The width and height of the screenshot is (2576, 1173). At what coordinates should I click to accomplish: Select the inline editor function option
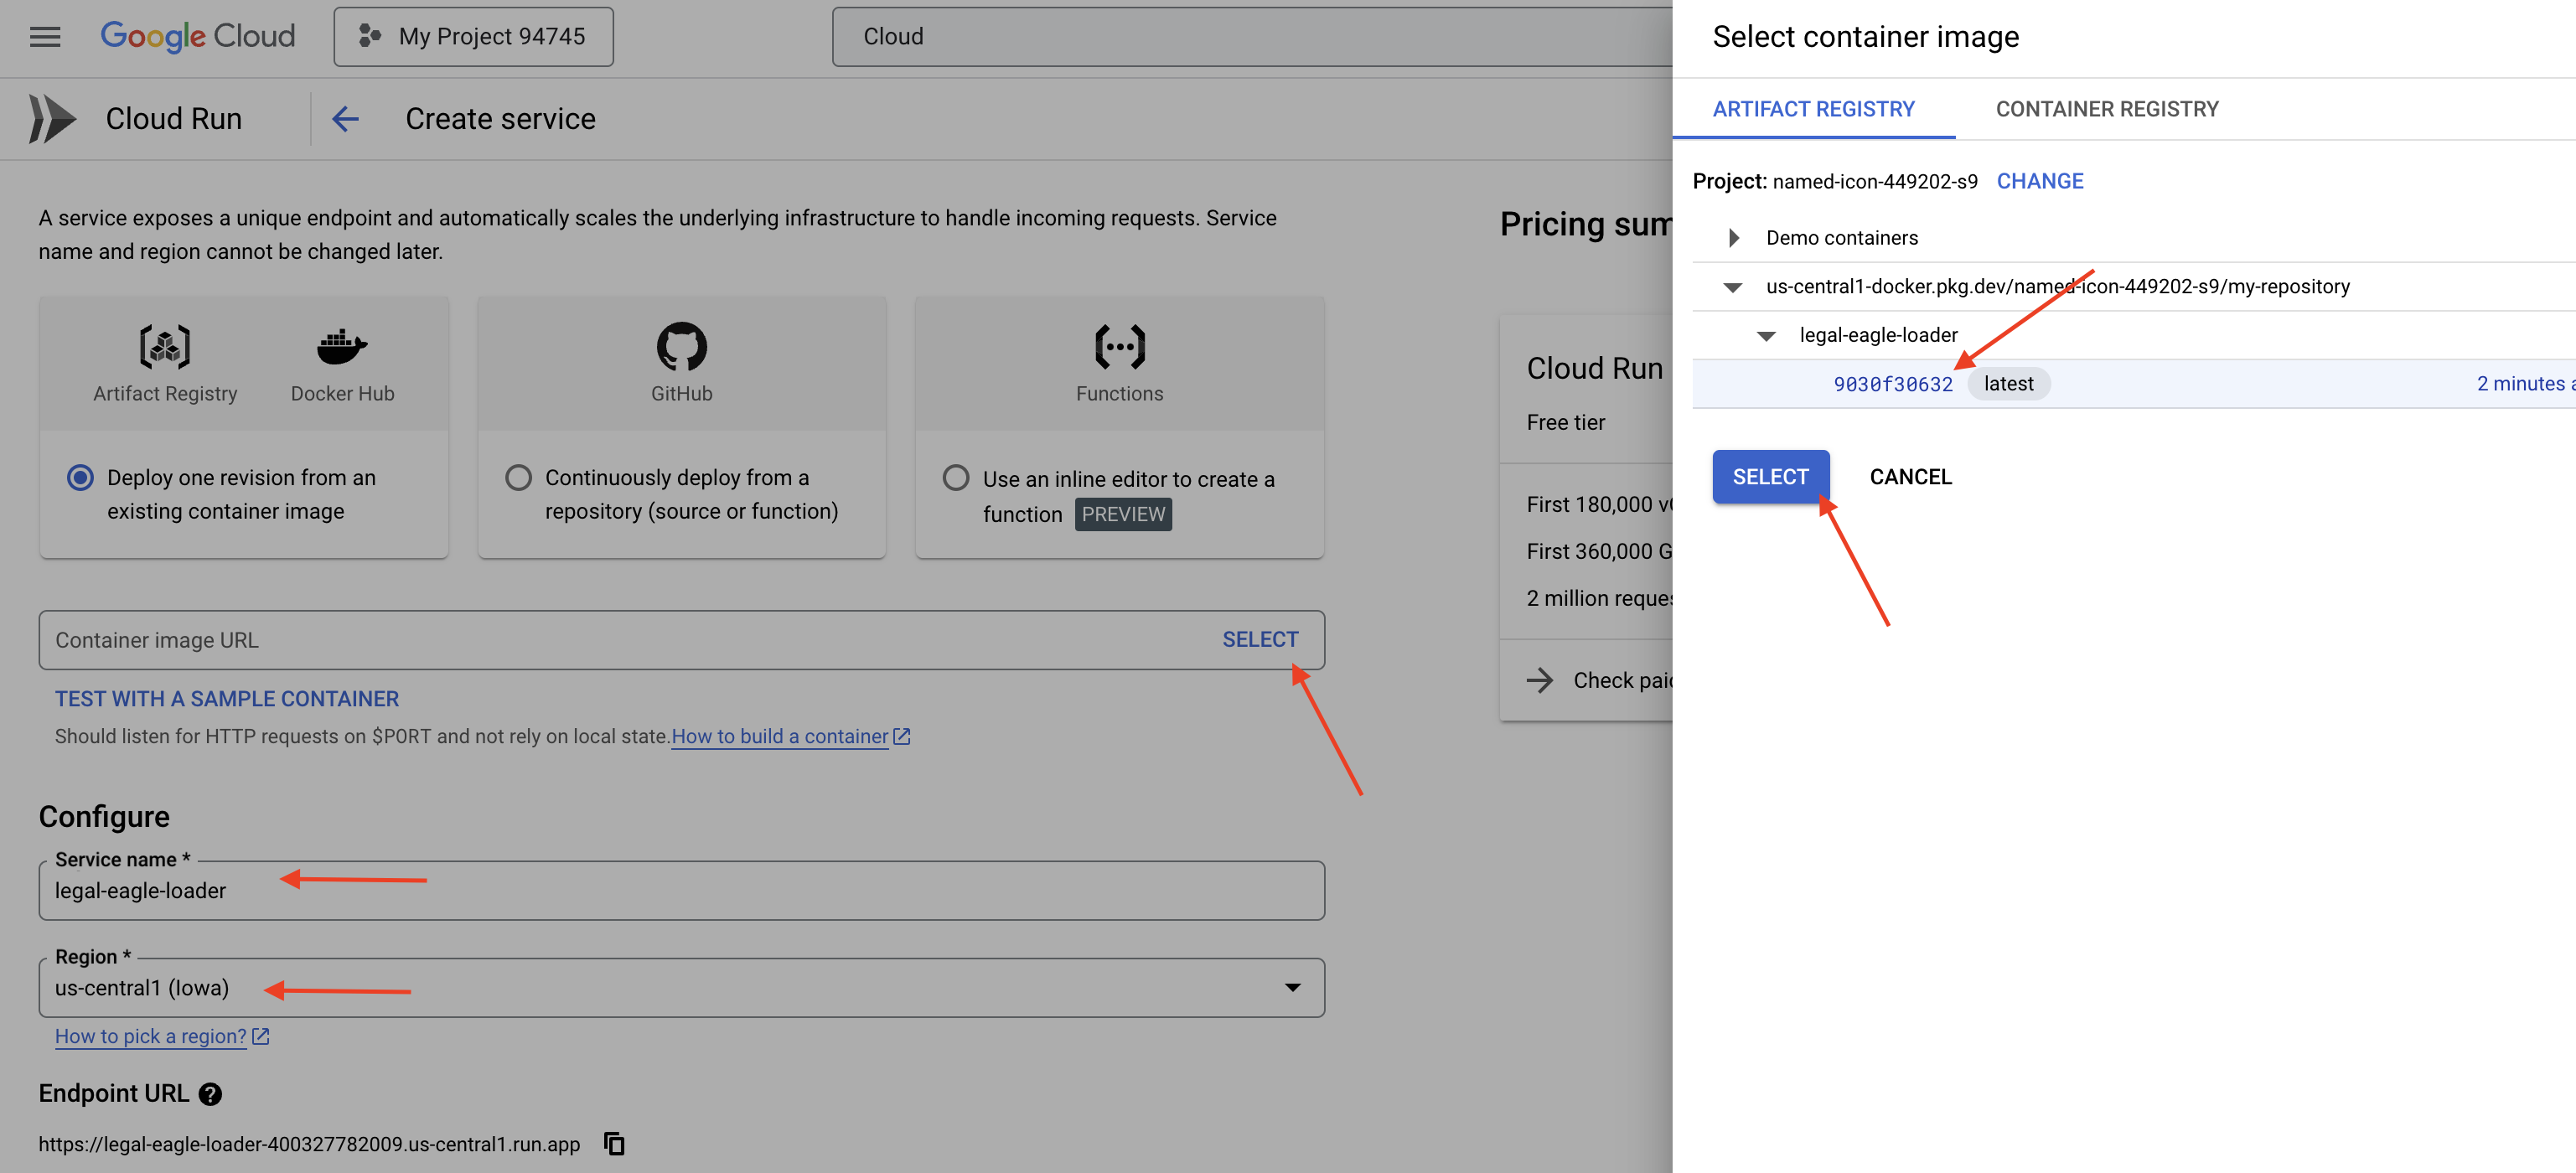pos(955,478)
